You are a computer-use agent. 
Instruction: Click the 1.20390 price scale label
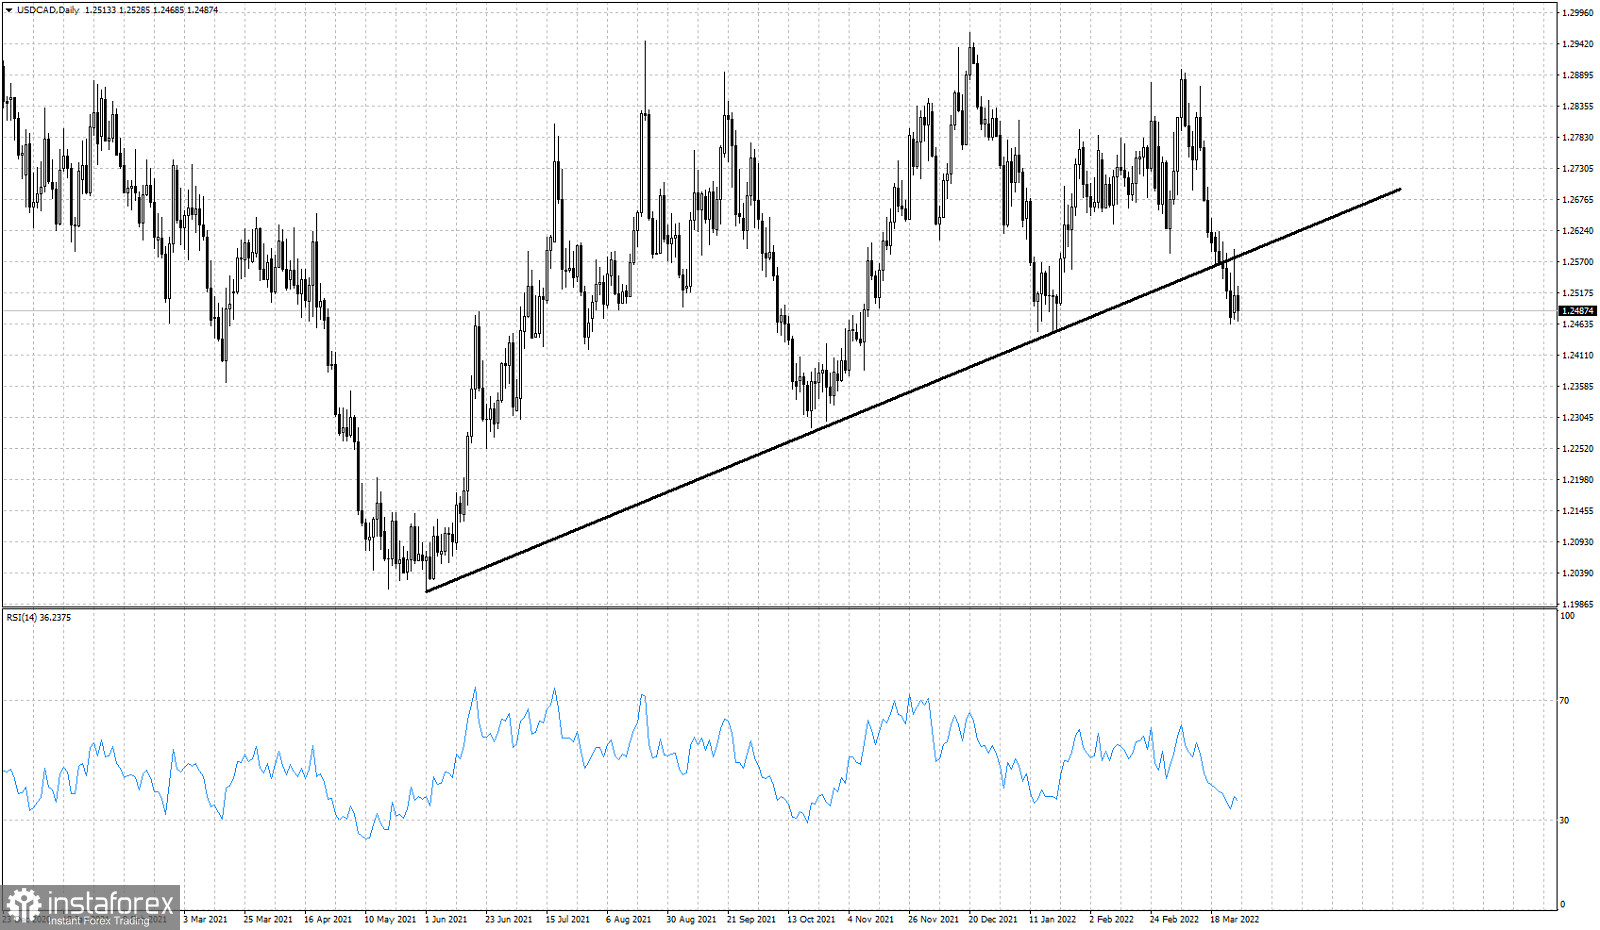[1578, 572]
